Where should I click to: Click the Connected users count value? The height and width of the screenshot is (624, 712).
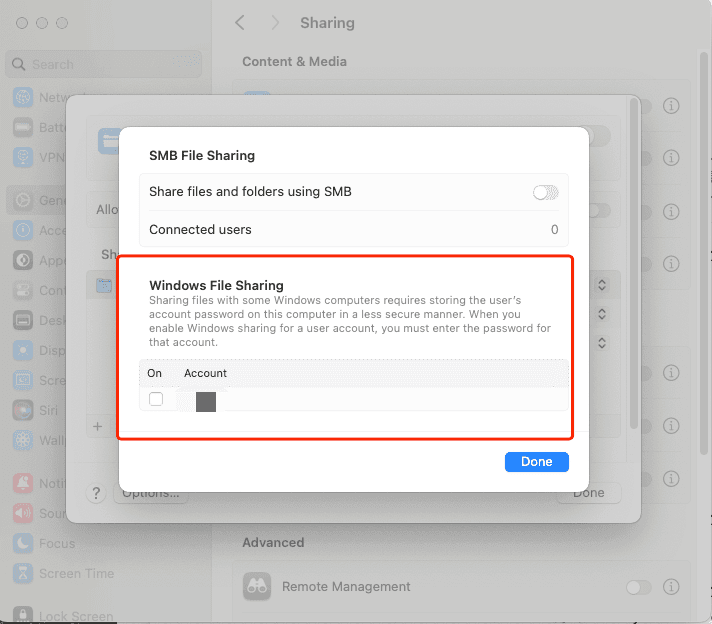pos(554,229)
